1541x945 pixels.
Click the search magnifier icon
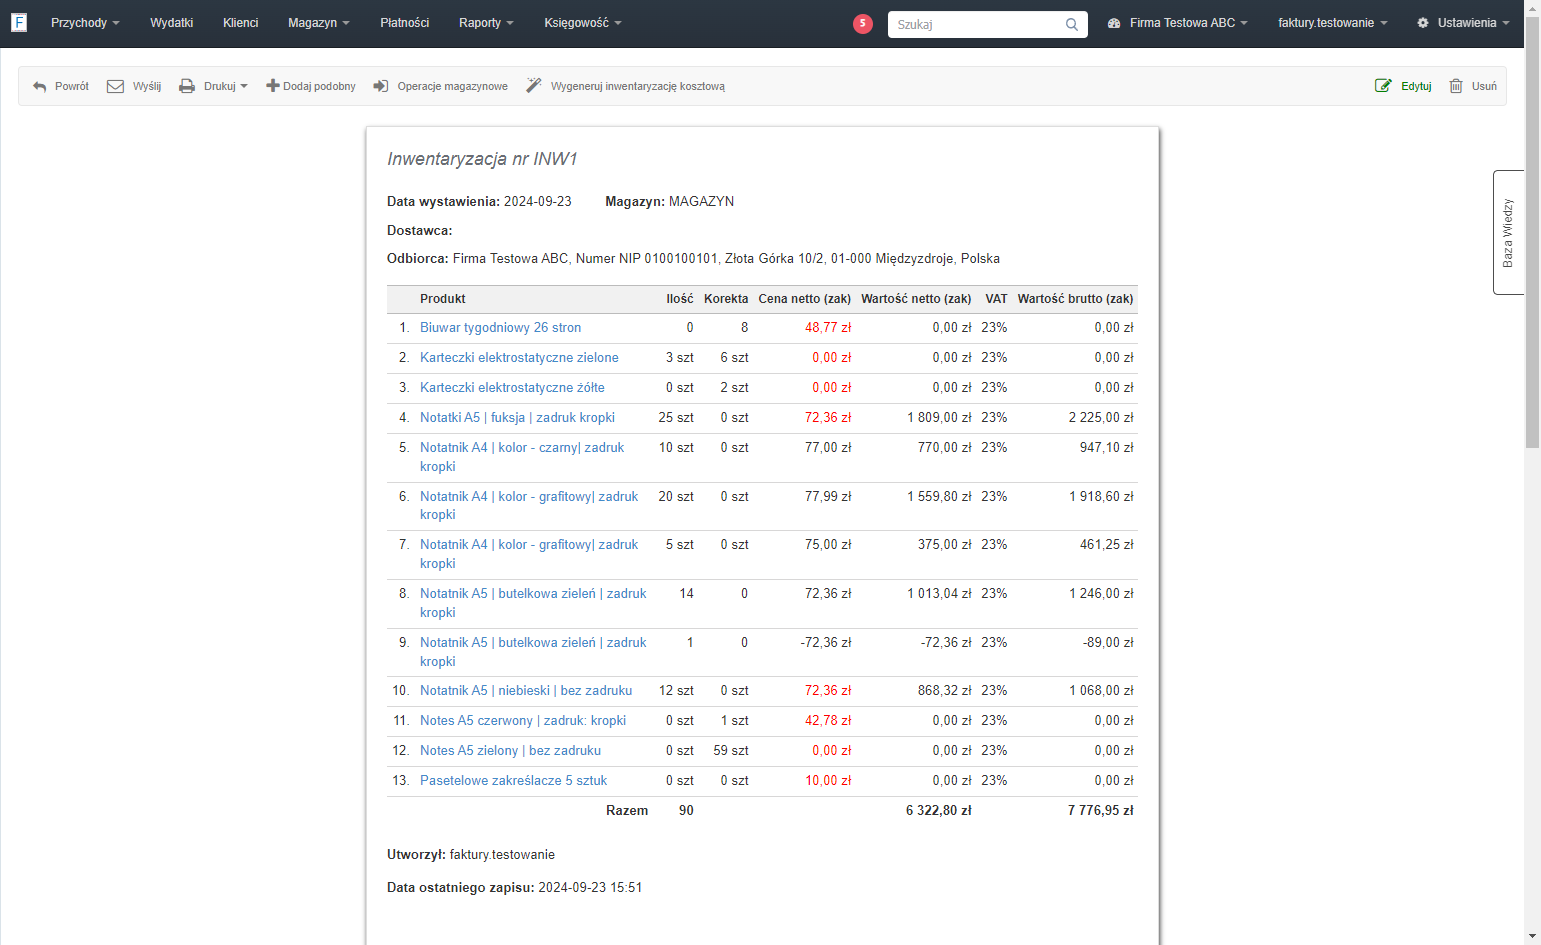point(1072,24)
